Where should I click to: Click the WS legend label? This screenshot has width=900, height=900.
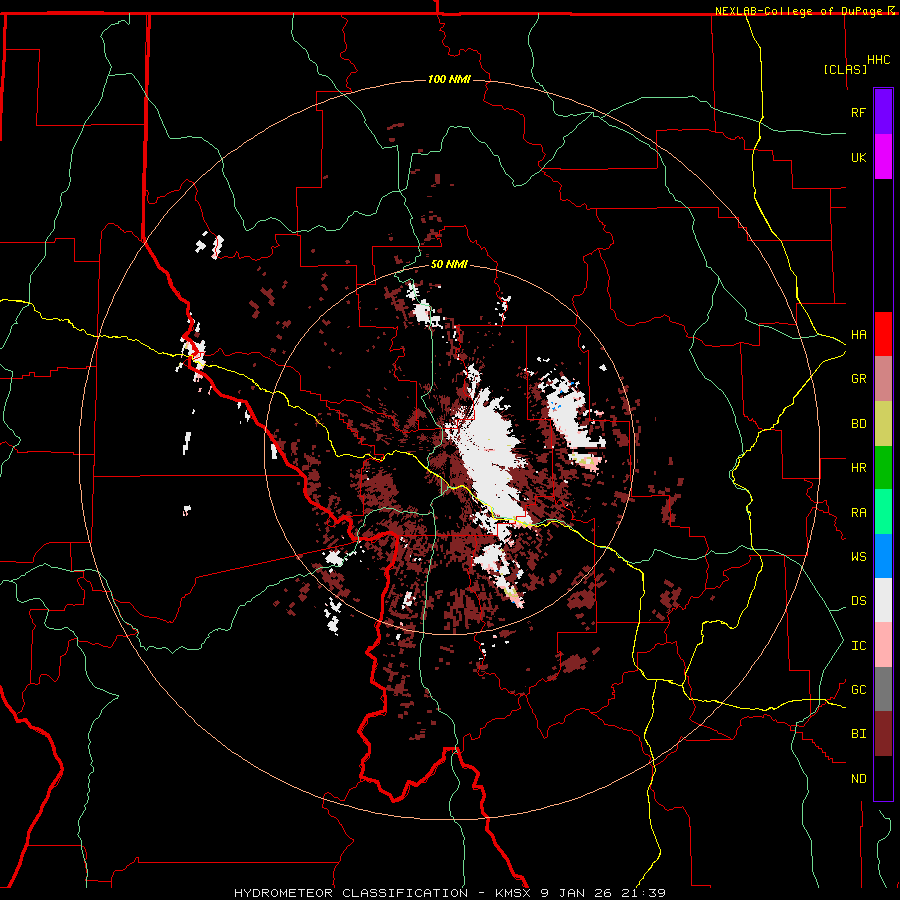pyautogui.click(x=858, y=557)
